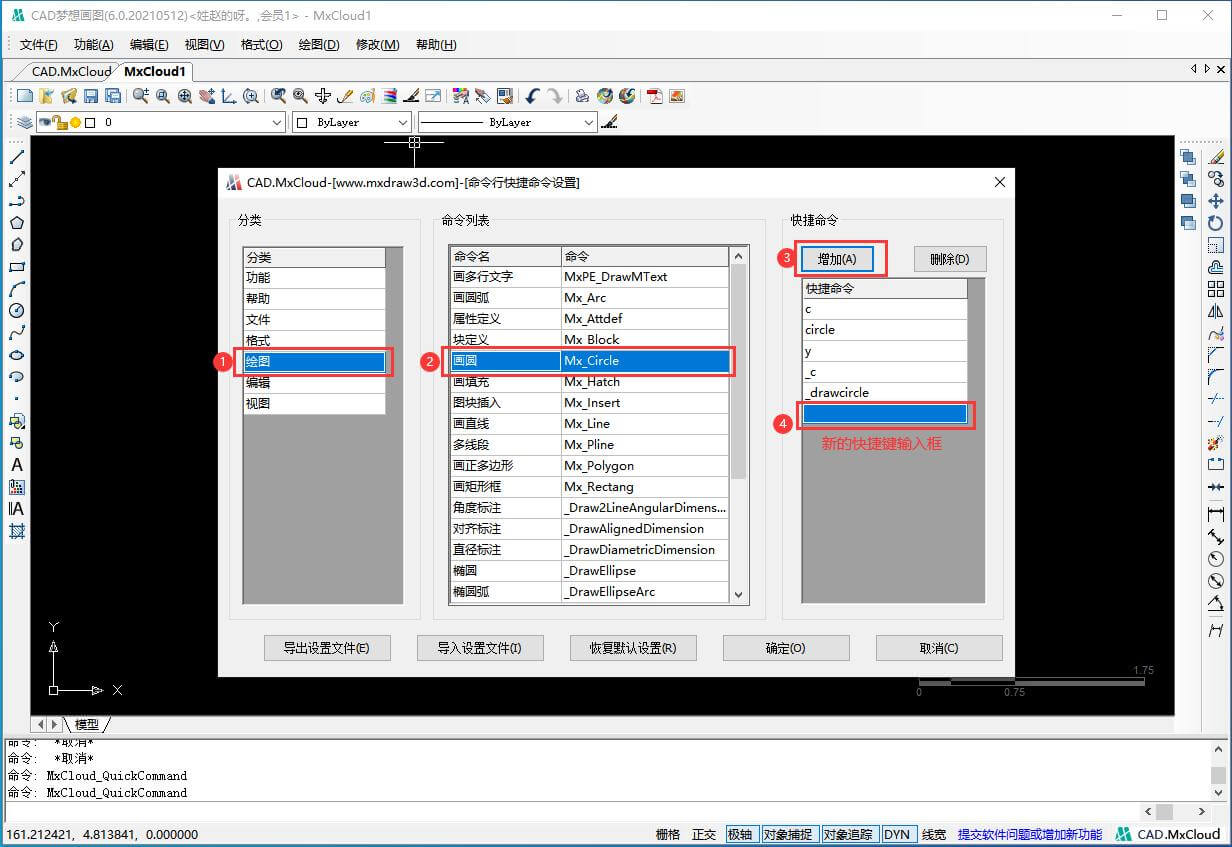The width and height of the screenshot is (1232, 847).
Task: Click the Print icon in toolbar
Action: 582,96
